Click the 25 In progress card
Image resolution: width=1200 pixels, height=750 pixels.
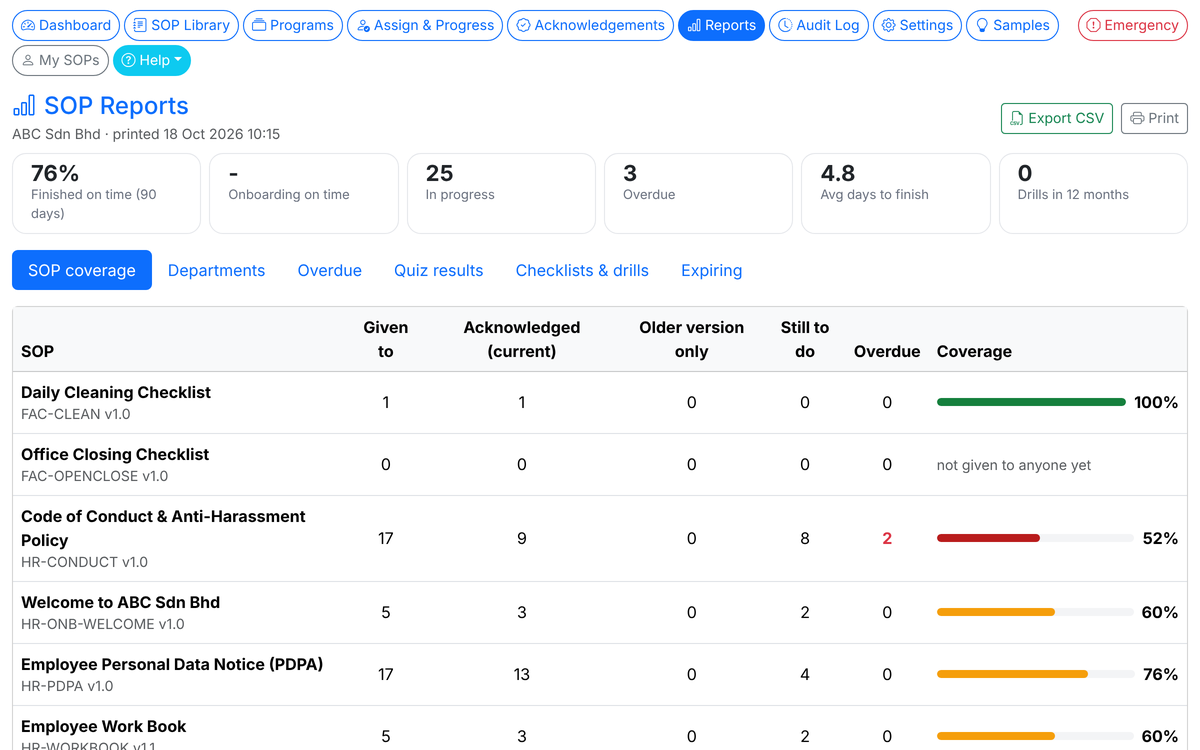(x=501, y=193)
